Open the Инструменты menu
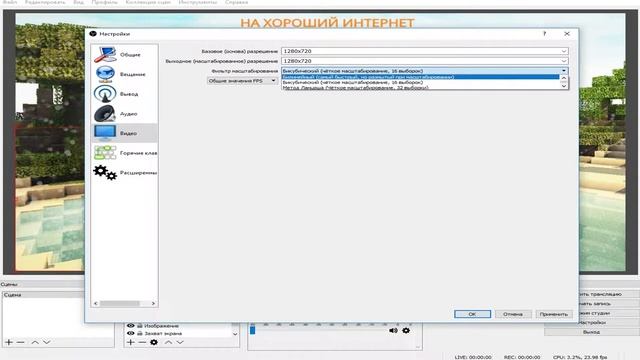640x360 pixels. coord(198,2)
